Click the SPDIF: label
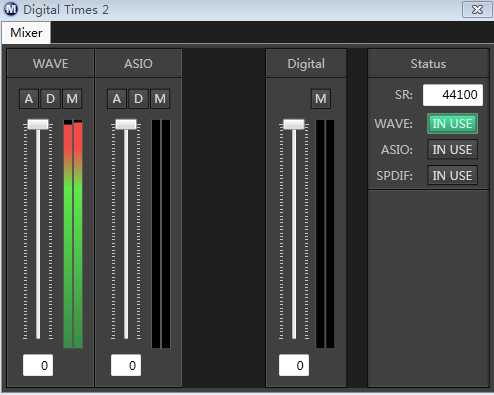 coord(395,175)
